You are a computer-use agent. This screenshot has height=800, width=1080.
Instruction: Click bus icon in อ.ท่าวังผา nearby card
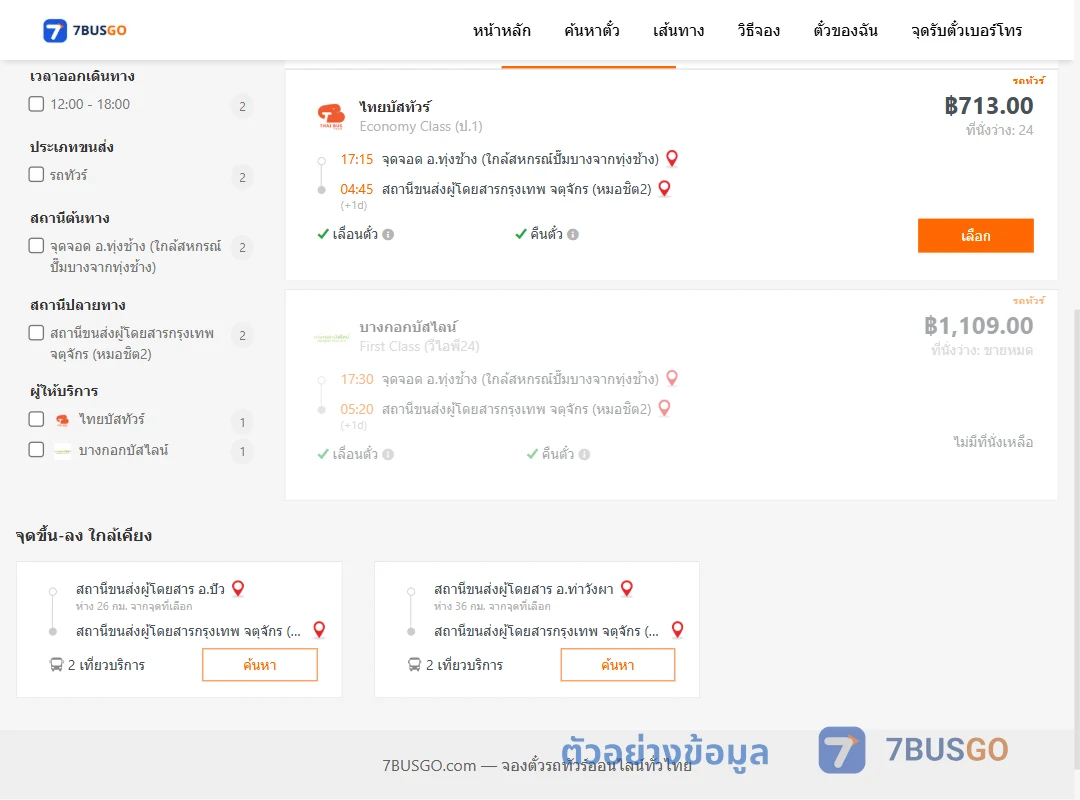(414, 665)
